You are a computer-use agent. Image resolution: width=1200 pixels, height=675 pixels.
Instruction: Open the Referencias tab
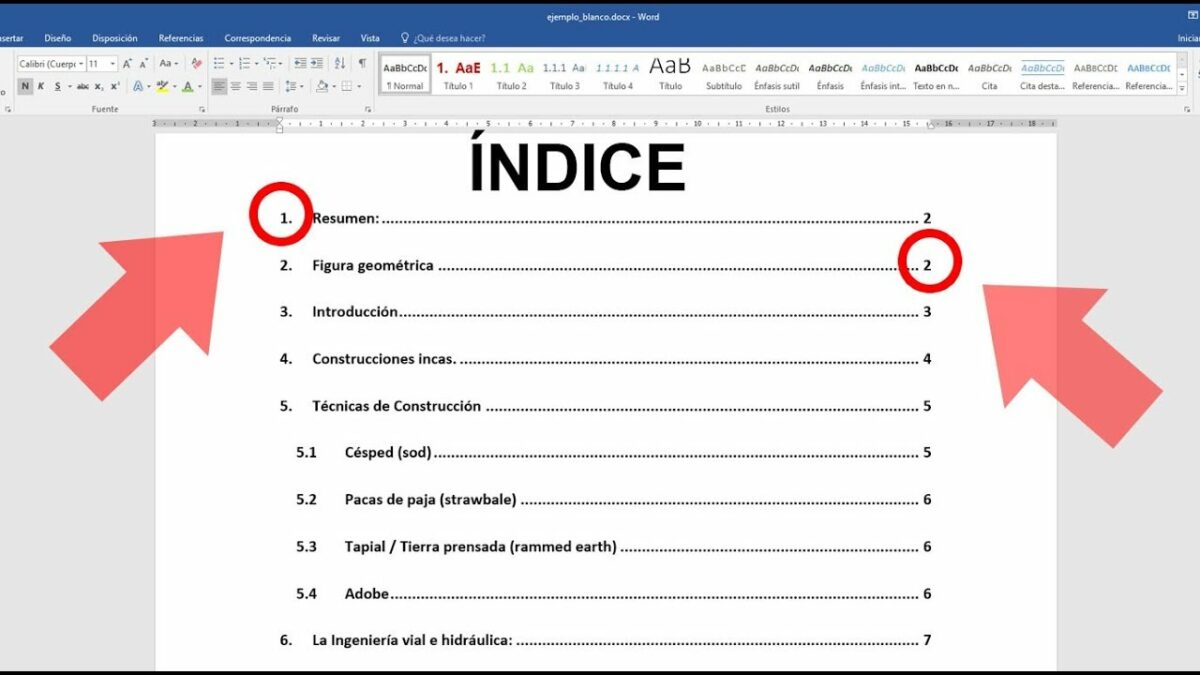click(180, 37)
